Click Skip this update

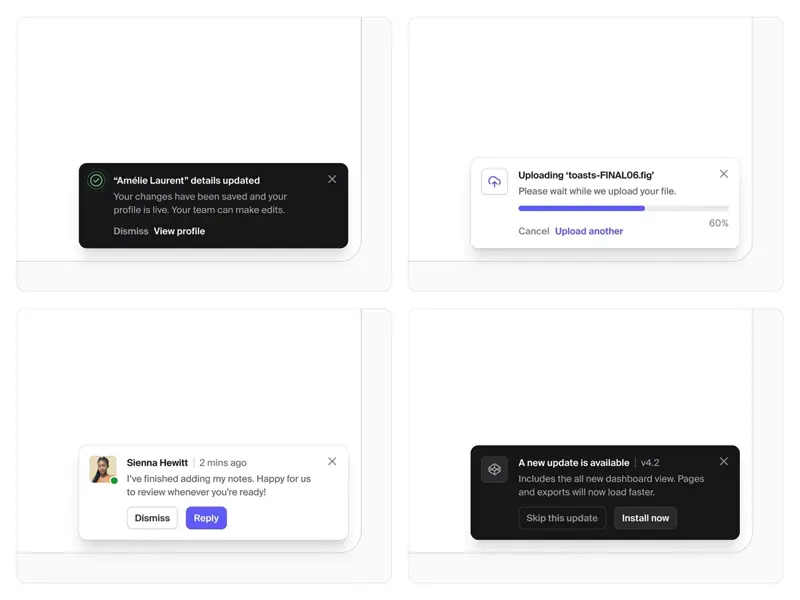(562, 518)
